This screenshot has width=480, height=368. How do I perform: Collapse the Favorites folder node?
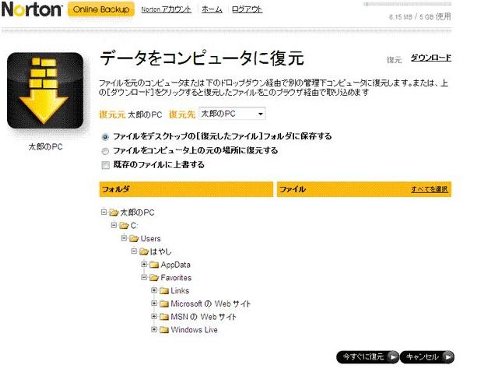point(144,277)
